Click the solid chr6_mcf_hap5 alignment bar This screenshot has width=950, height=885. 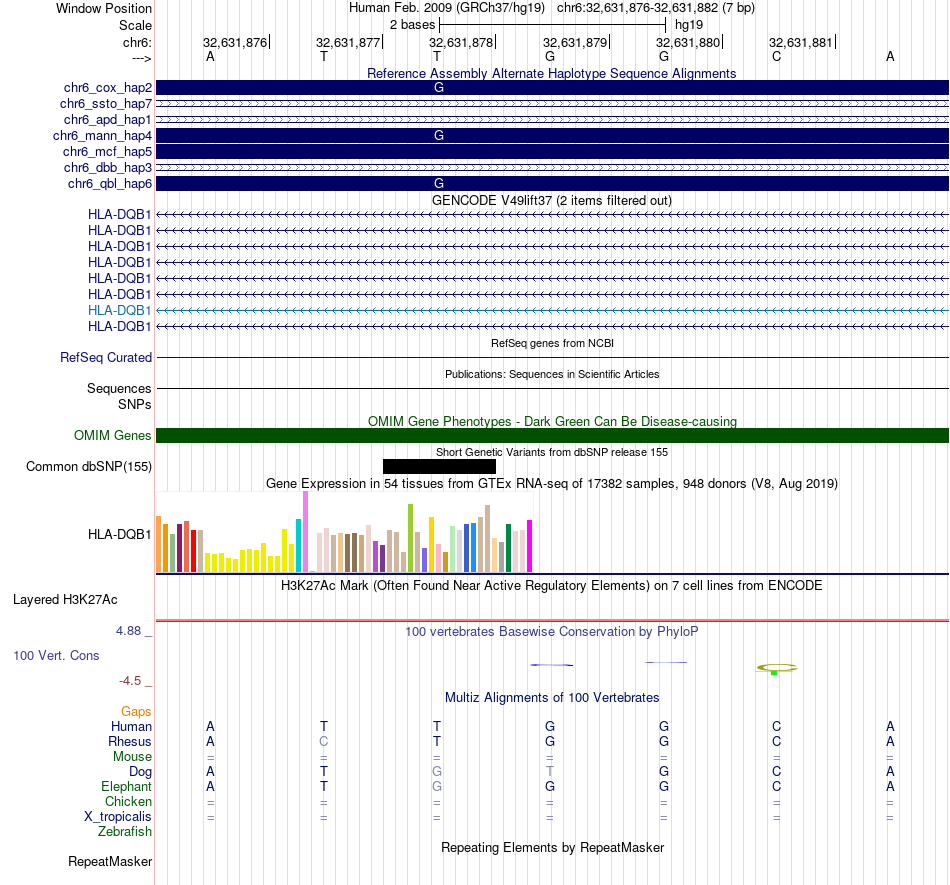pyautogui.click(x=552, y=151)
